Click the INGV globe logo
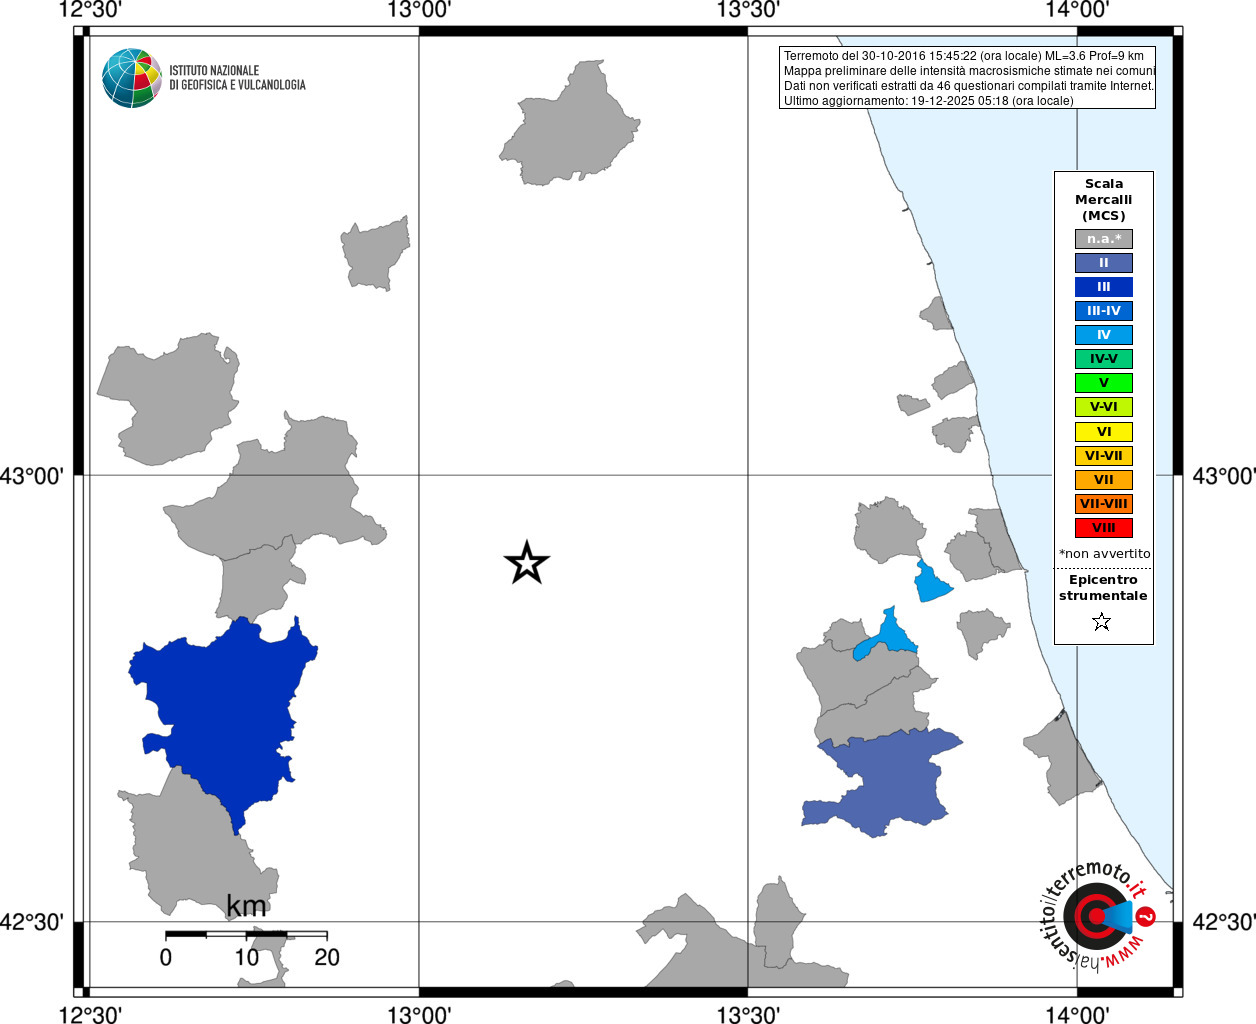The image size is (1256, 1024). tap(132, 78)
